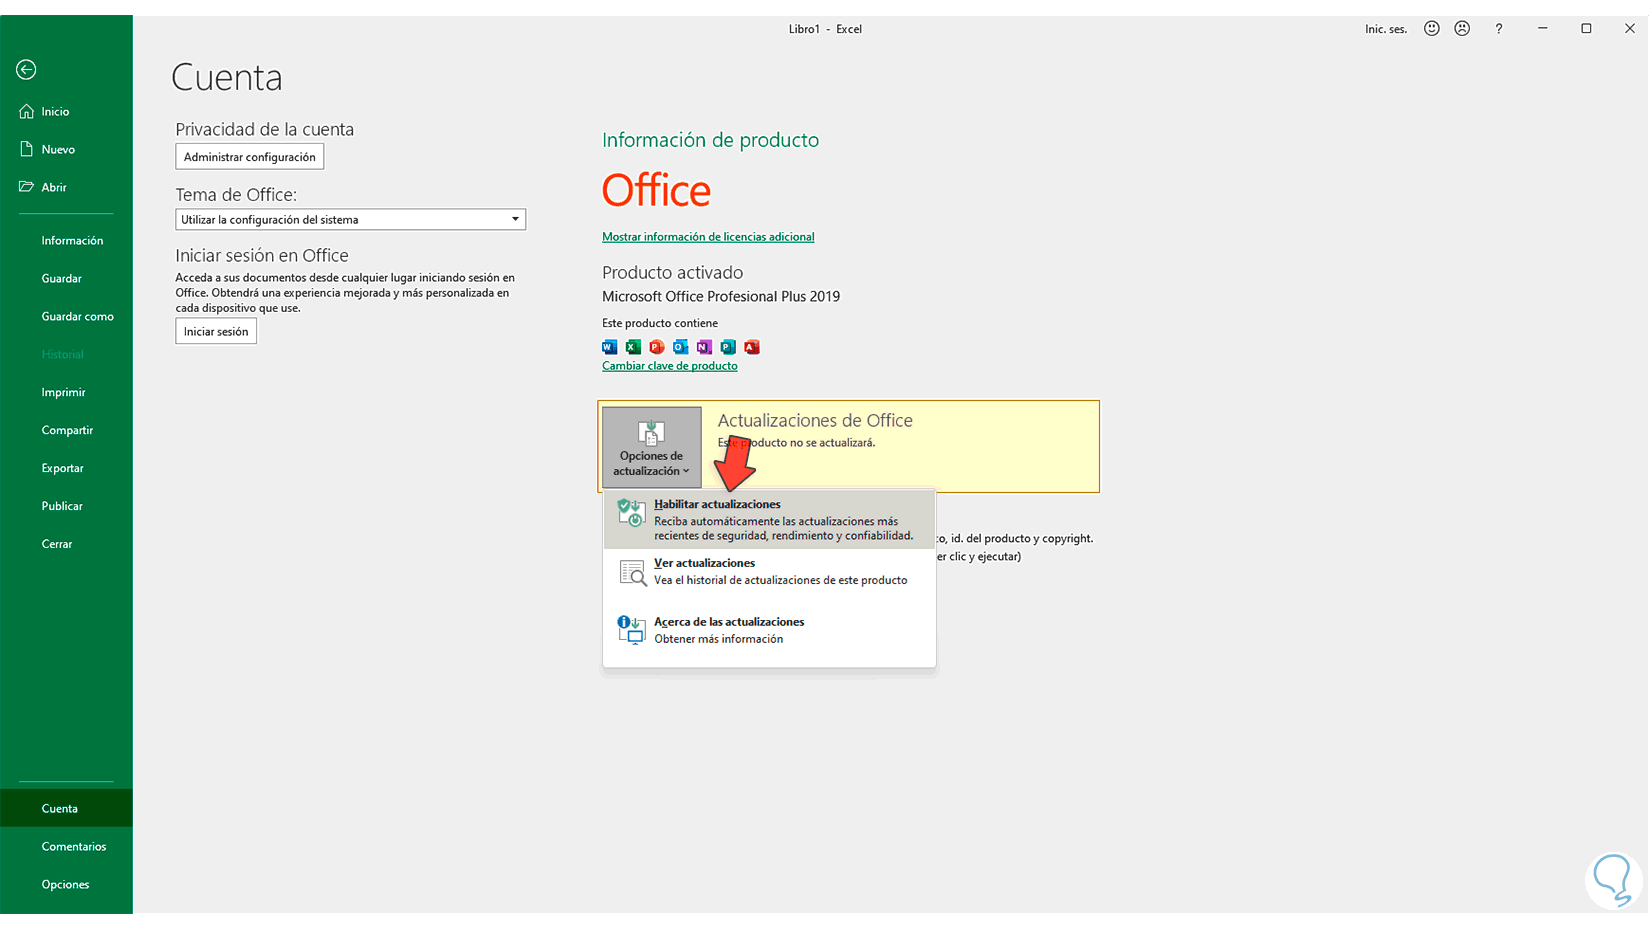Click the Excel app icon
This screenshot has width=1649, height=928.
click(633, 347)
